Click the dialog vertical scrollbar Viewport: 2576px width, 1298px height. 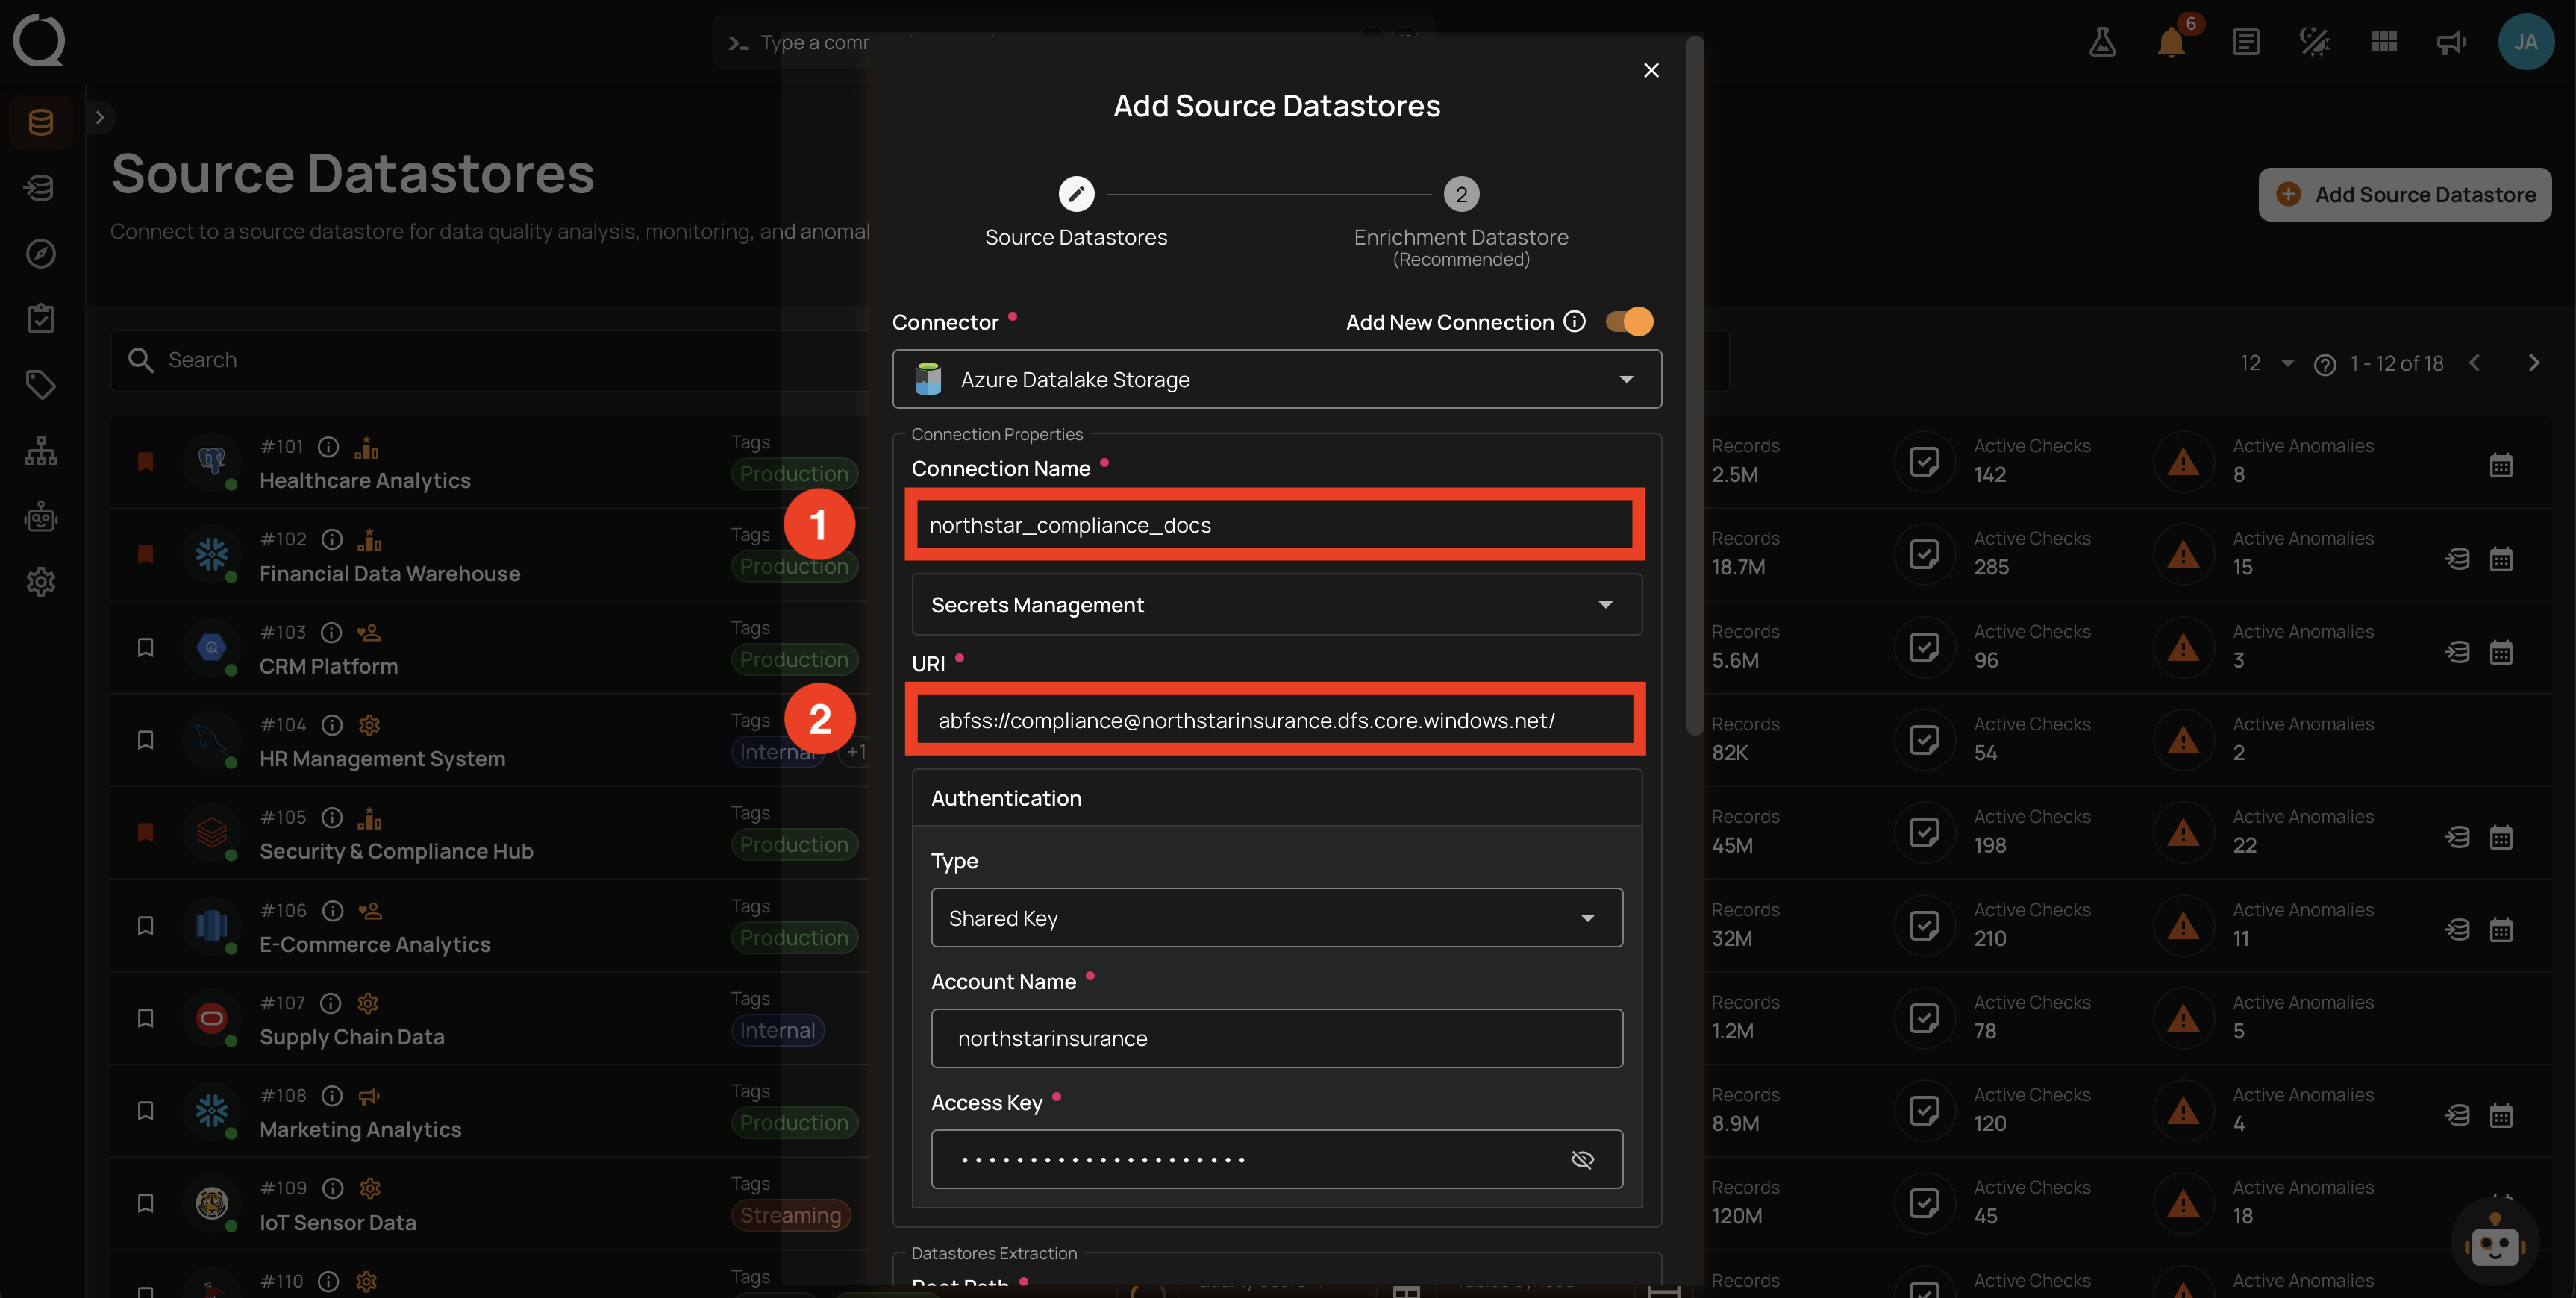click(x=1694, y=385)
